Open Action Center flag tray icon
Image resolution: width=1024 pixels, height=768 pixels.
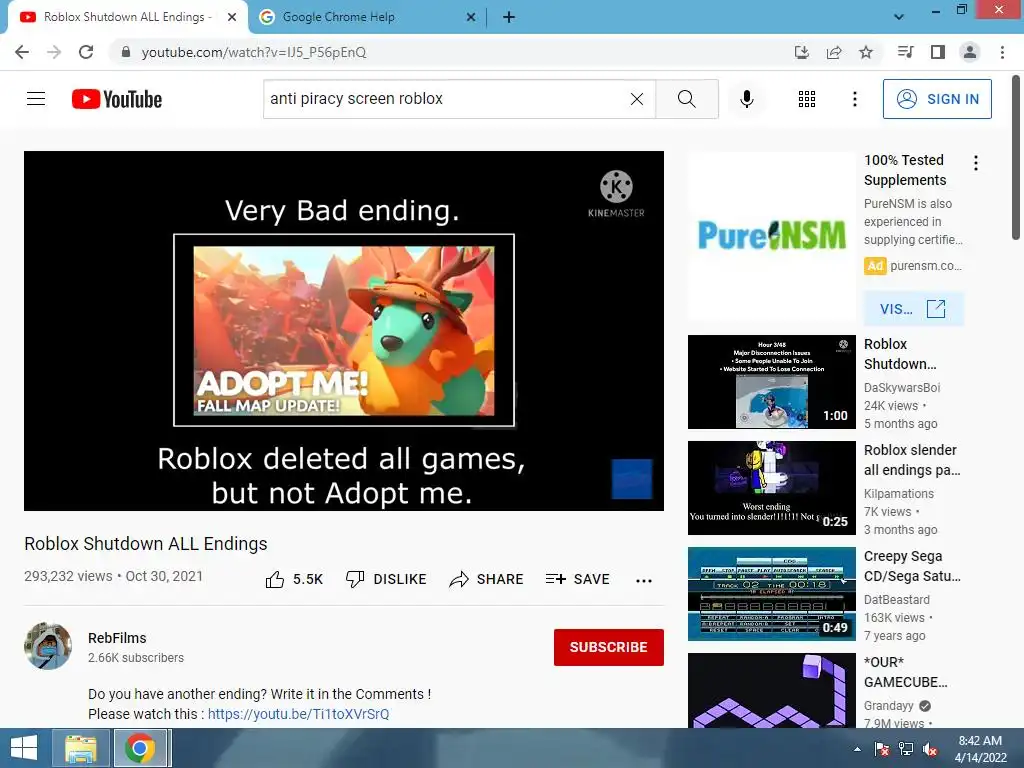[x=882, y=749]
